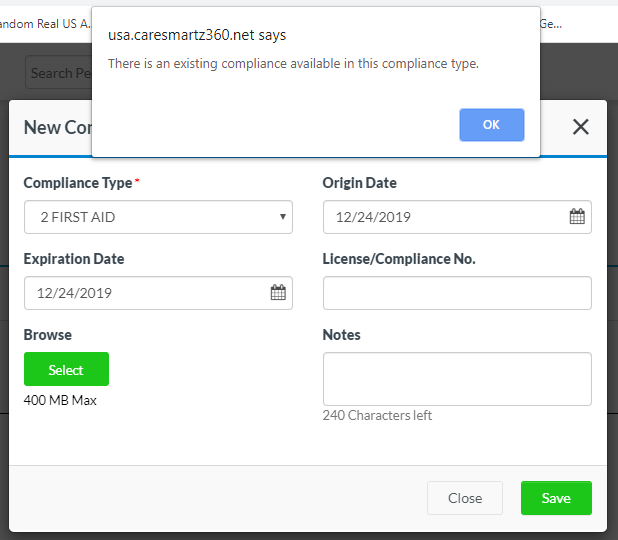The width and height of the screenshot is (618, 540).
Task: Click the alert message about existing compliance
Action: (293, 63)
